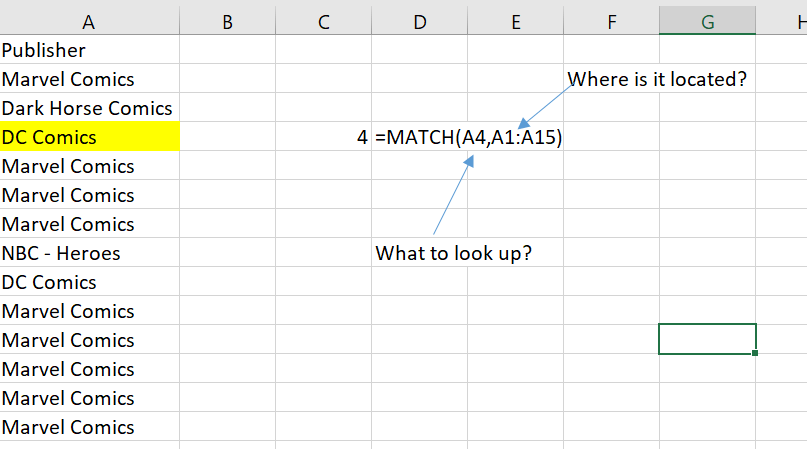Click the Marvel Comics cell directly below DC Comics highlighted
This screenshot has height=449, width=807.
tap(90, 166)
